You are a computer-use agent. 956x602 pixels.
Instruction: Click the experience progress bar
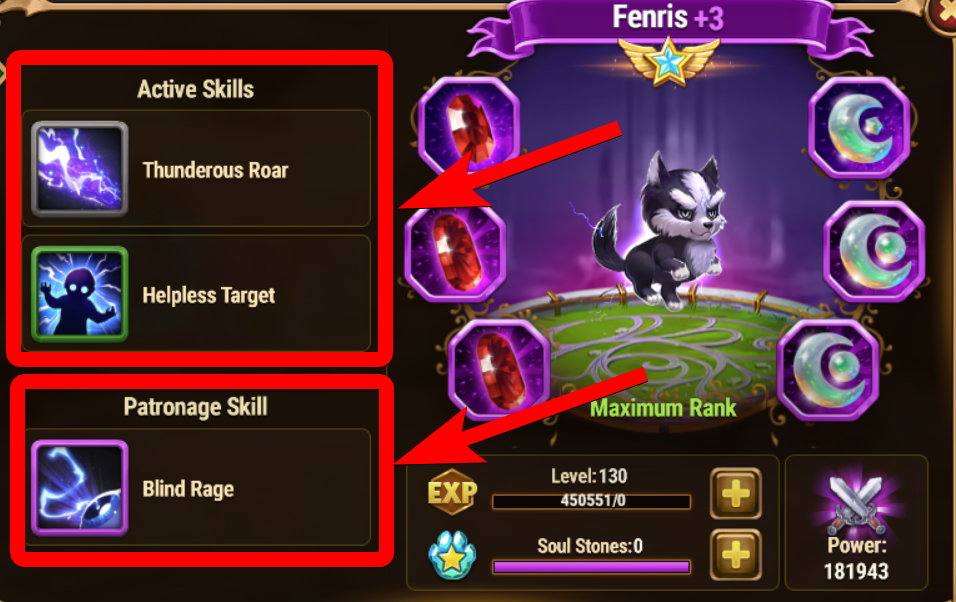[x=591, y=501]
